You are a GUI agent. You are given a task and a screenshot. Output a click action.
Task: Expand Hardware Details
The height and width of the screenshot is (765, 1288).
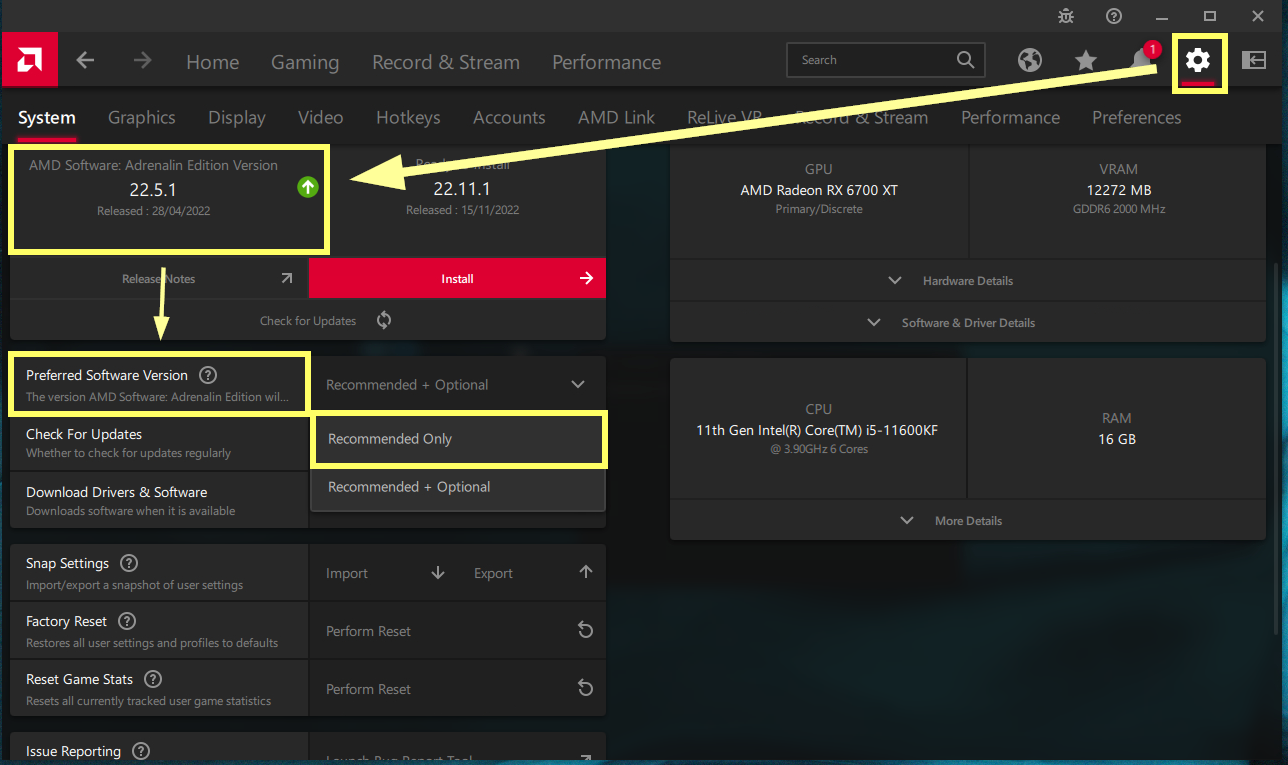tap(968, 281)
